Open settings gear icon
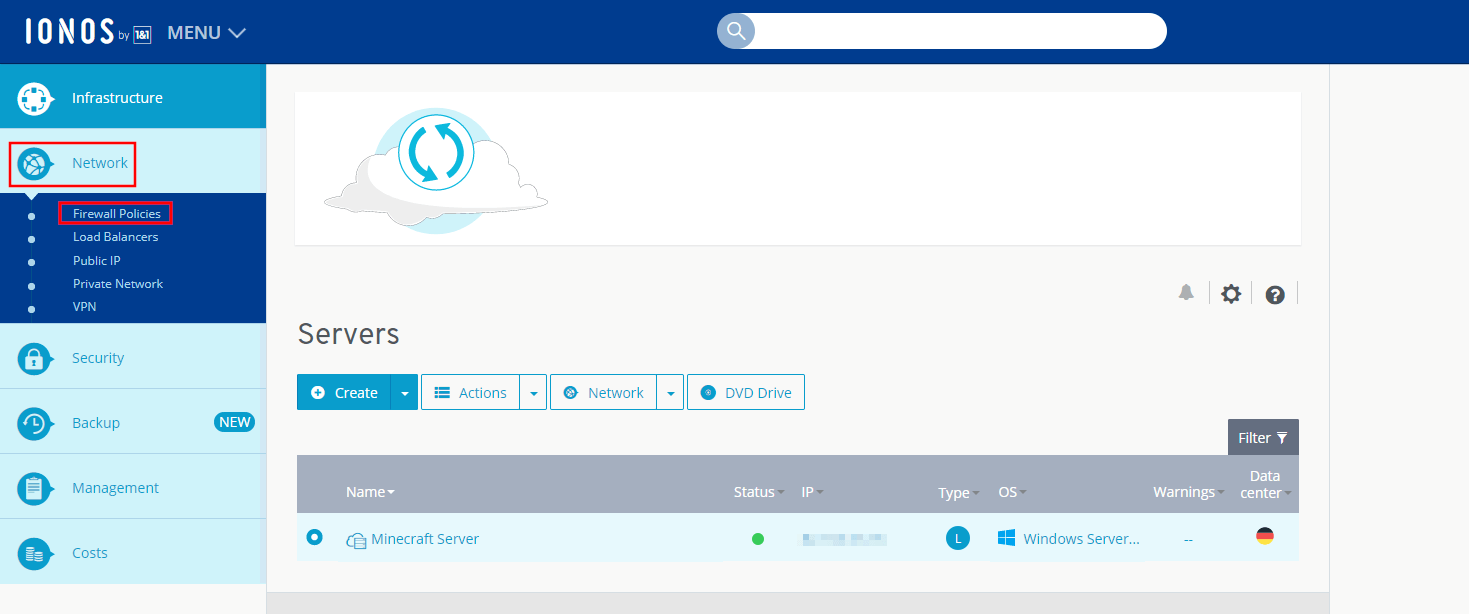Image resolution: width=1469 pixels, height=614 pixels. click(1231, 294)
